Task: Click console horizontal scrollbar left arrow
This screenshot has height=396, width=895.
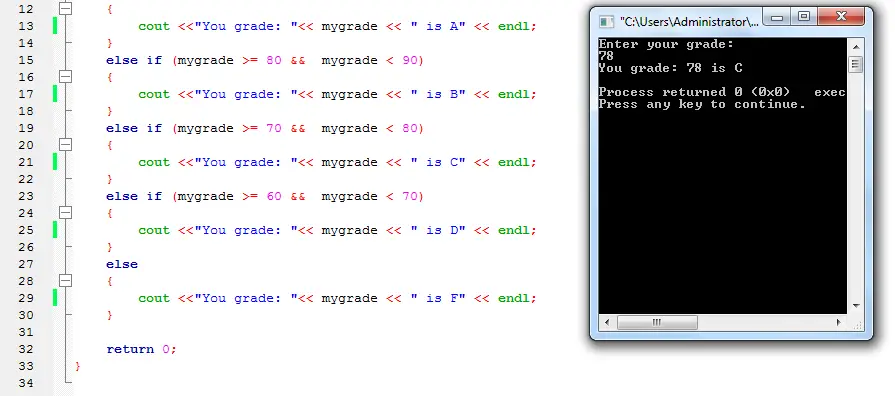Action: coord(607,322)
